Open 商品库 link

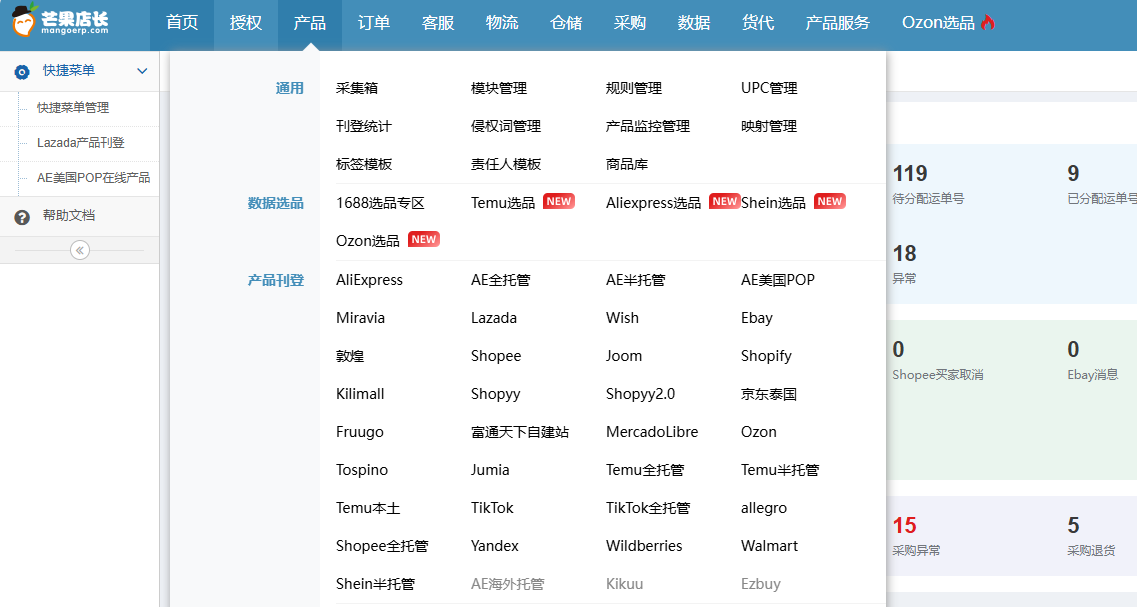pos(627,165)
